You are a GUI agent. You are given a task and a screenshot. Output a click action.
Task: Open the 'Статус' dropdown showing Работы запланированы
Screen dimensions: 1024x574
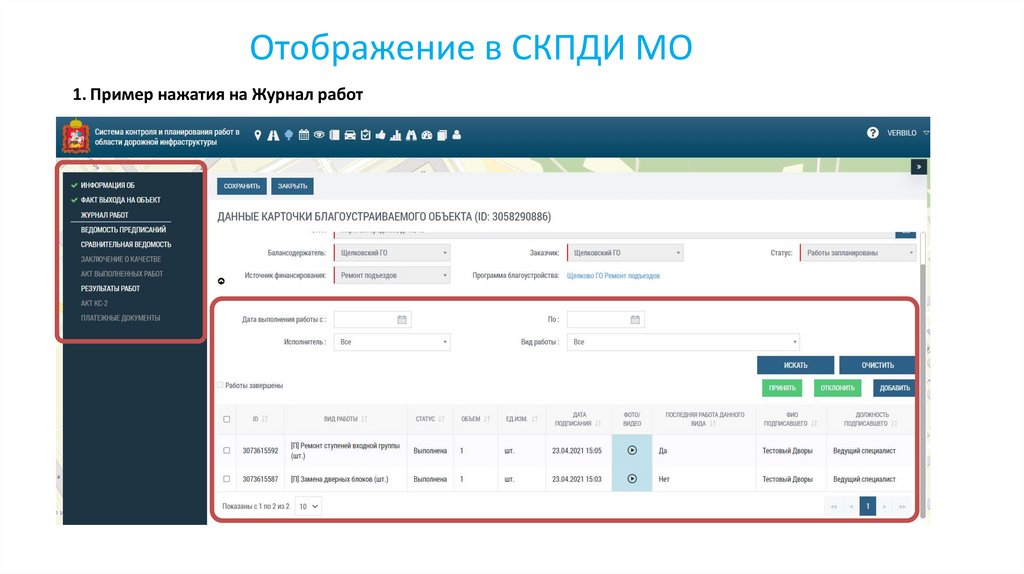coord(858,253)
